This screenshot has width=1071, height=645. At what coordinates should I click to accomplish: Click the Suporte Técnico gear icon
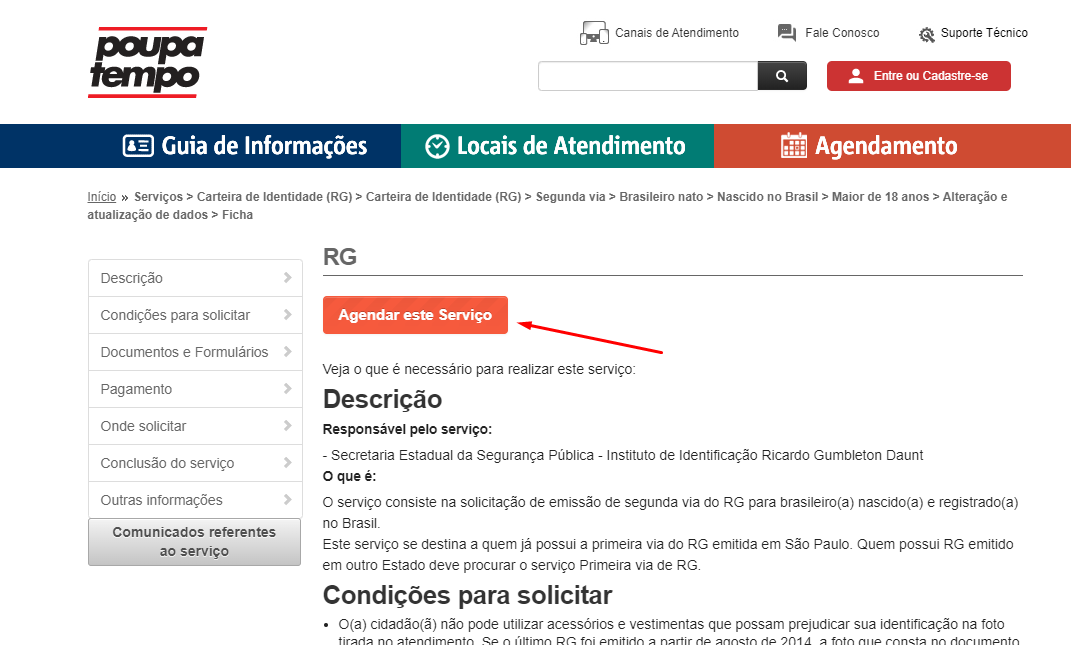click(x=927, y=34)
